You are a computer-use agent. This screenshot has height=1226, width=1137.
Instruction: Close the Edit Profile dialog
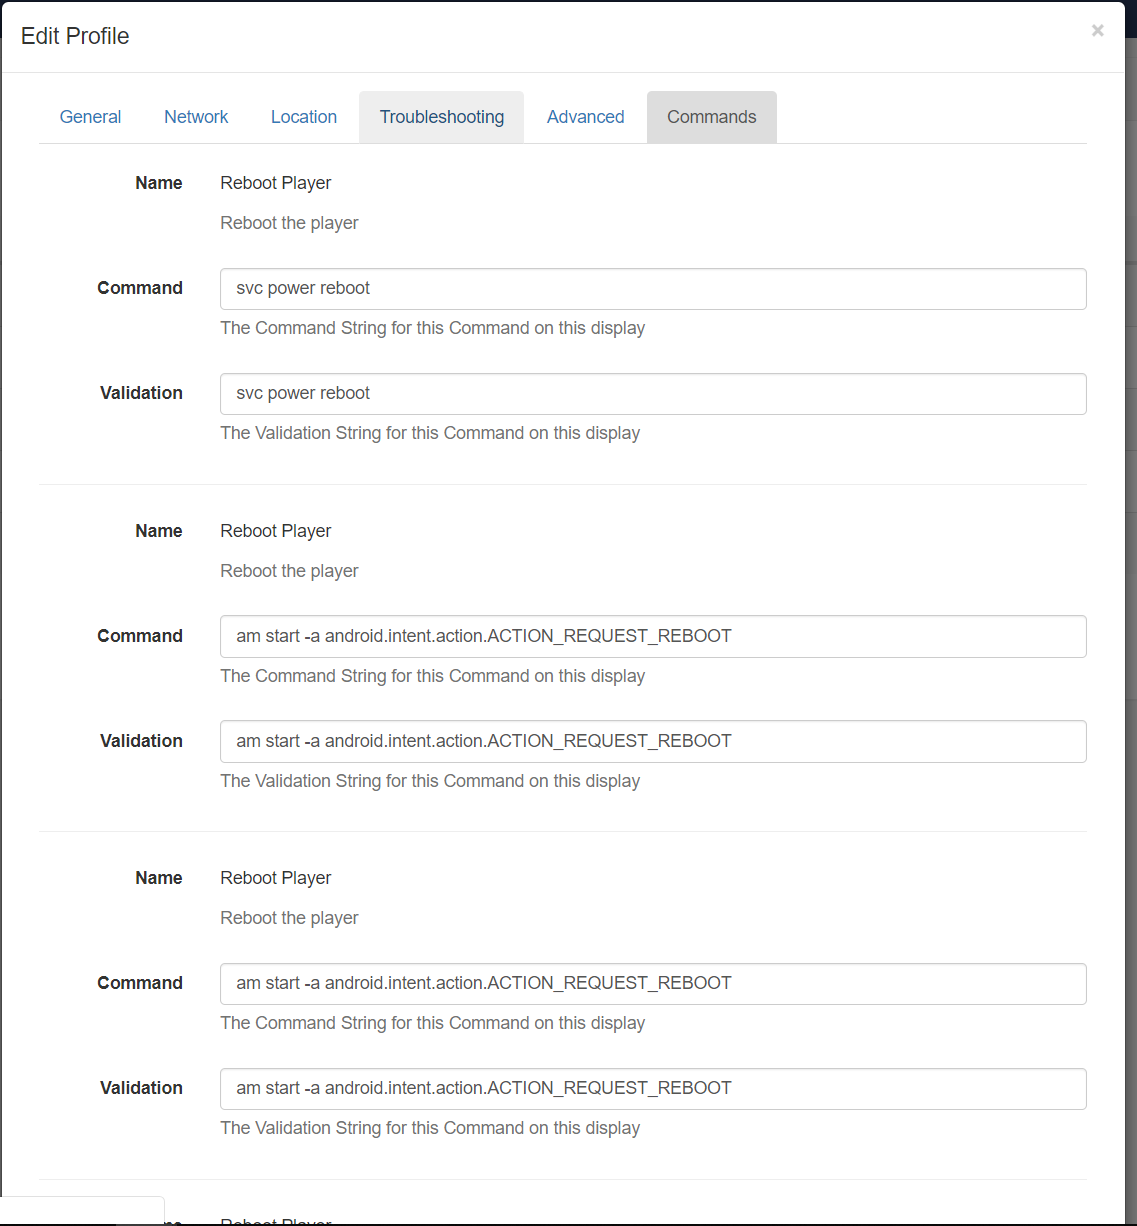(x=1097, y=30)
